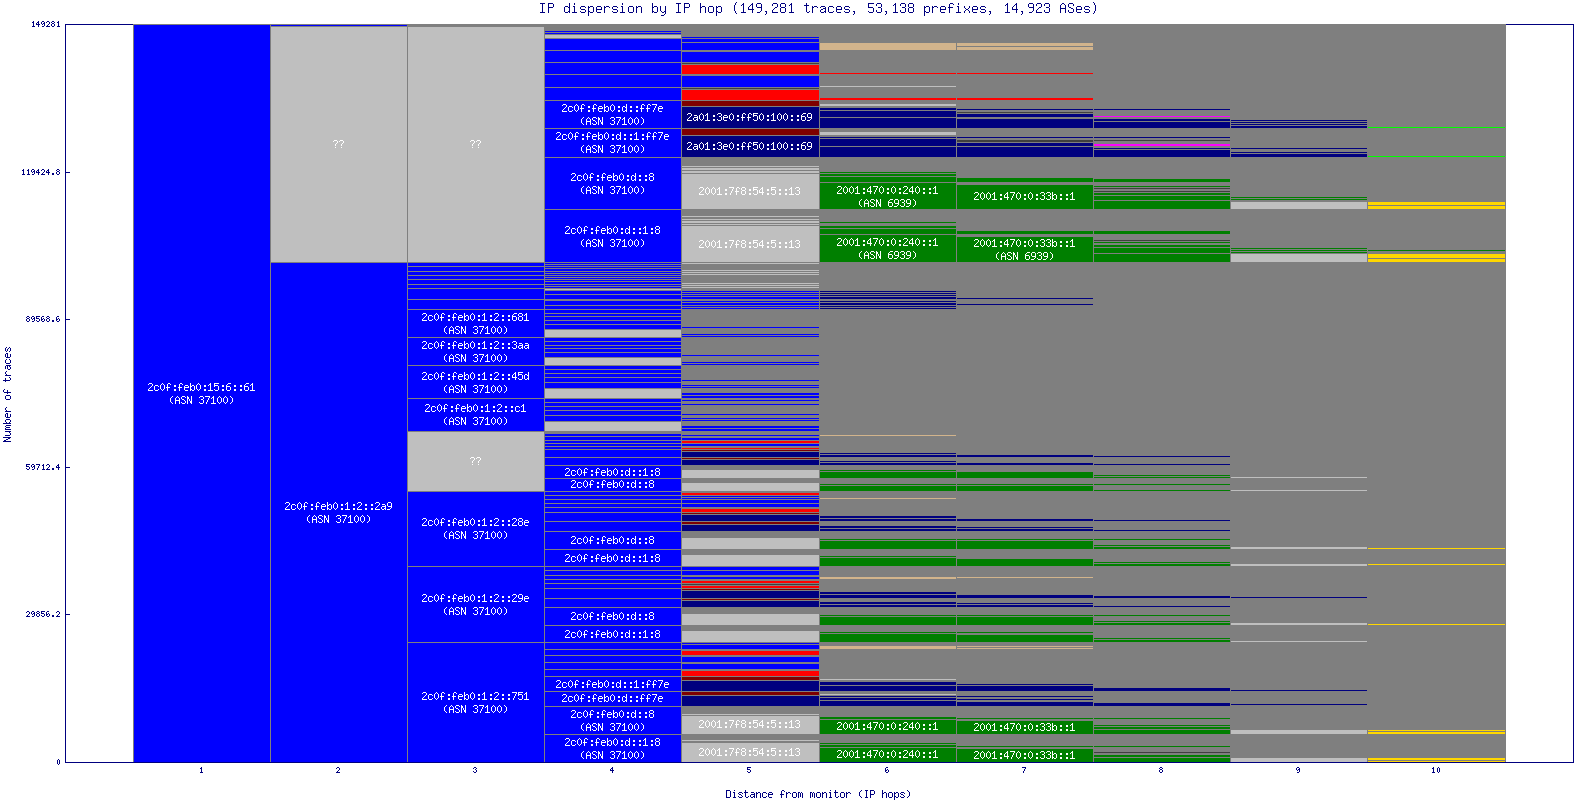Select the 2c0f:feb0:1:2::681 block
The height and width of the screenshot is (800, 1574).
point(476,323)
